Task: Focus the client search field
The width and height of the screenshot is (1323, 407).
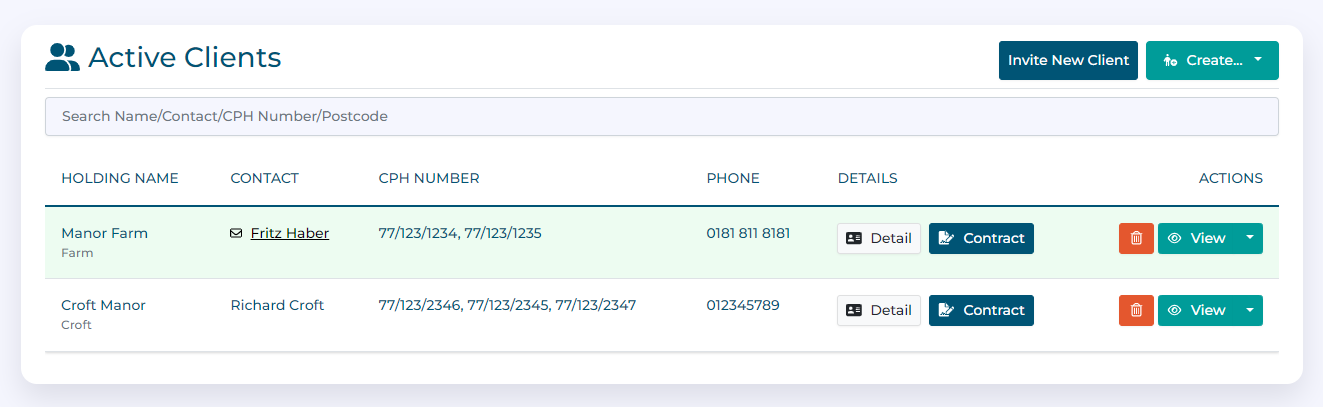Action: pyautogui.click(x=661, y=116)
